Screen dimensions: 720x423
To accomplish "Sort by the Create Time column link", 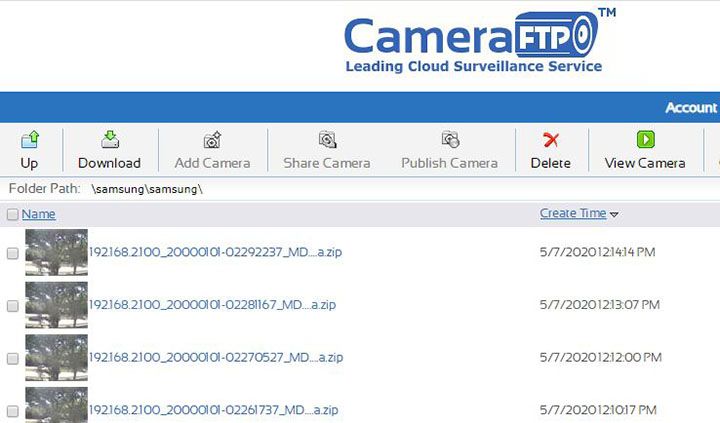I will [x=572, y=213].
